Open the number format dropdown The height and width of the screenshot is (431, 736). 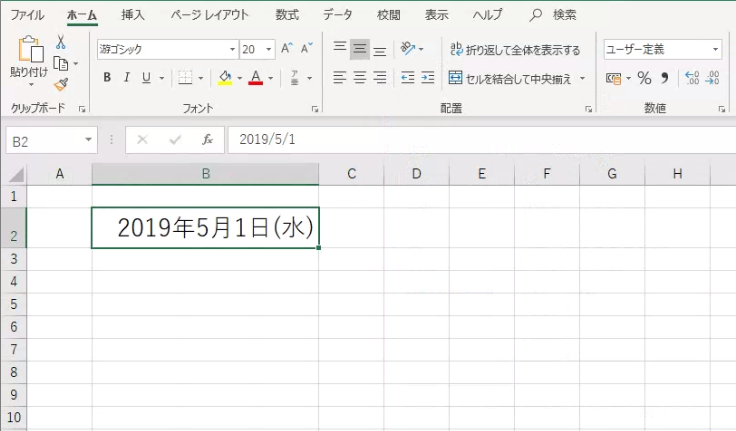pos(716,49)
